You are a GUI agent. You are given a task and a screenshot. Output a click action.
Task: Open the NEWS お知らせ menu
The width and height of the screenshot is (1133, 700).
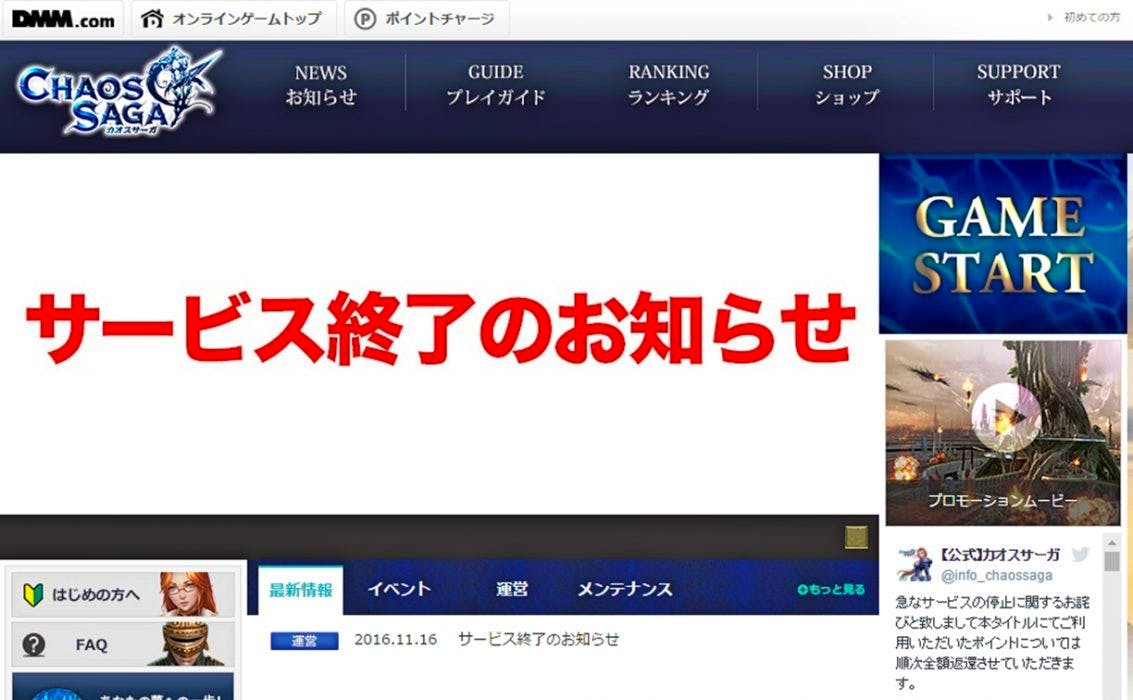pyautogui.click(x=321, y=85)
